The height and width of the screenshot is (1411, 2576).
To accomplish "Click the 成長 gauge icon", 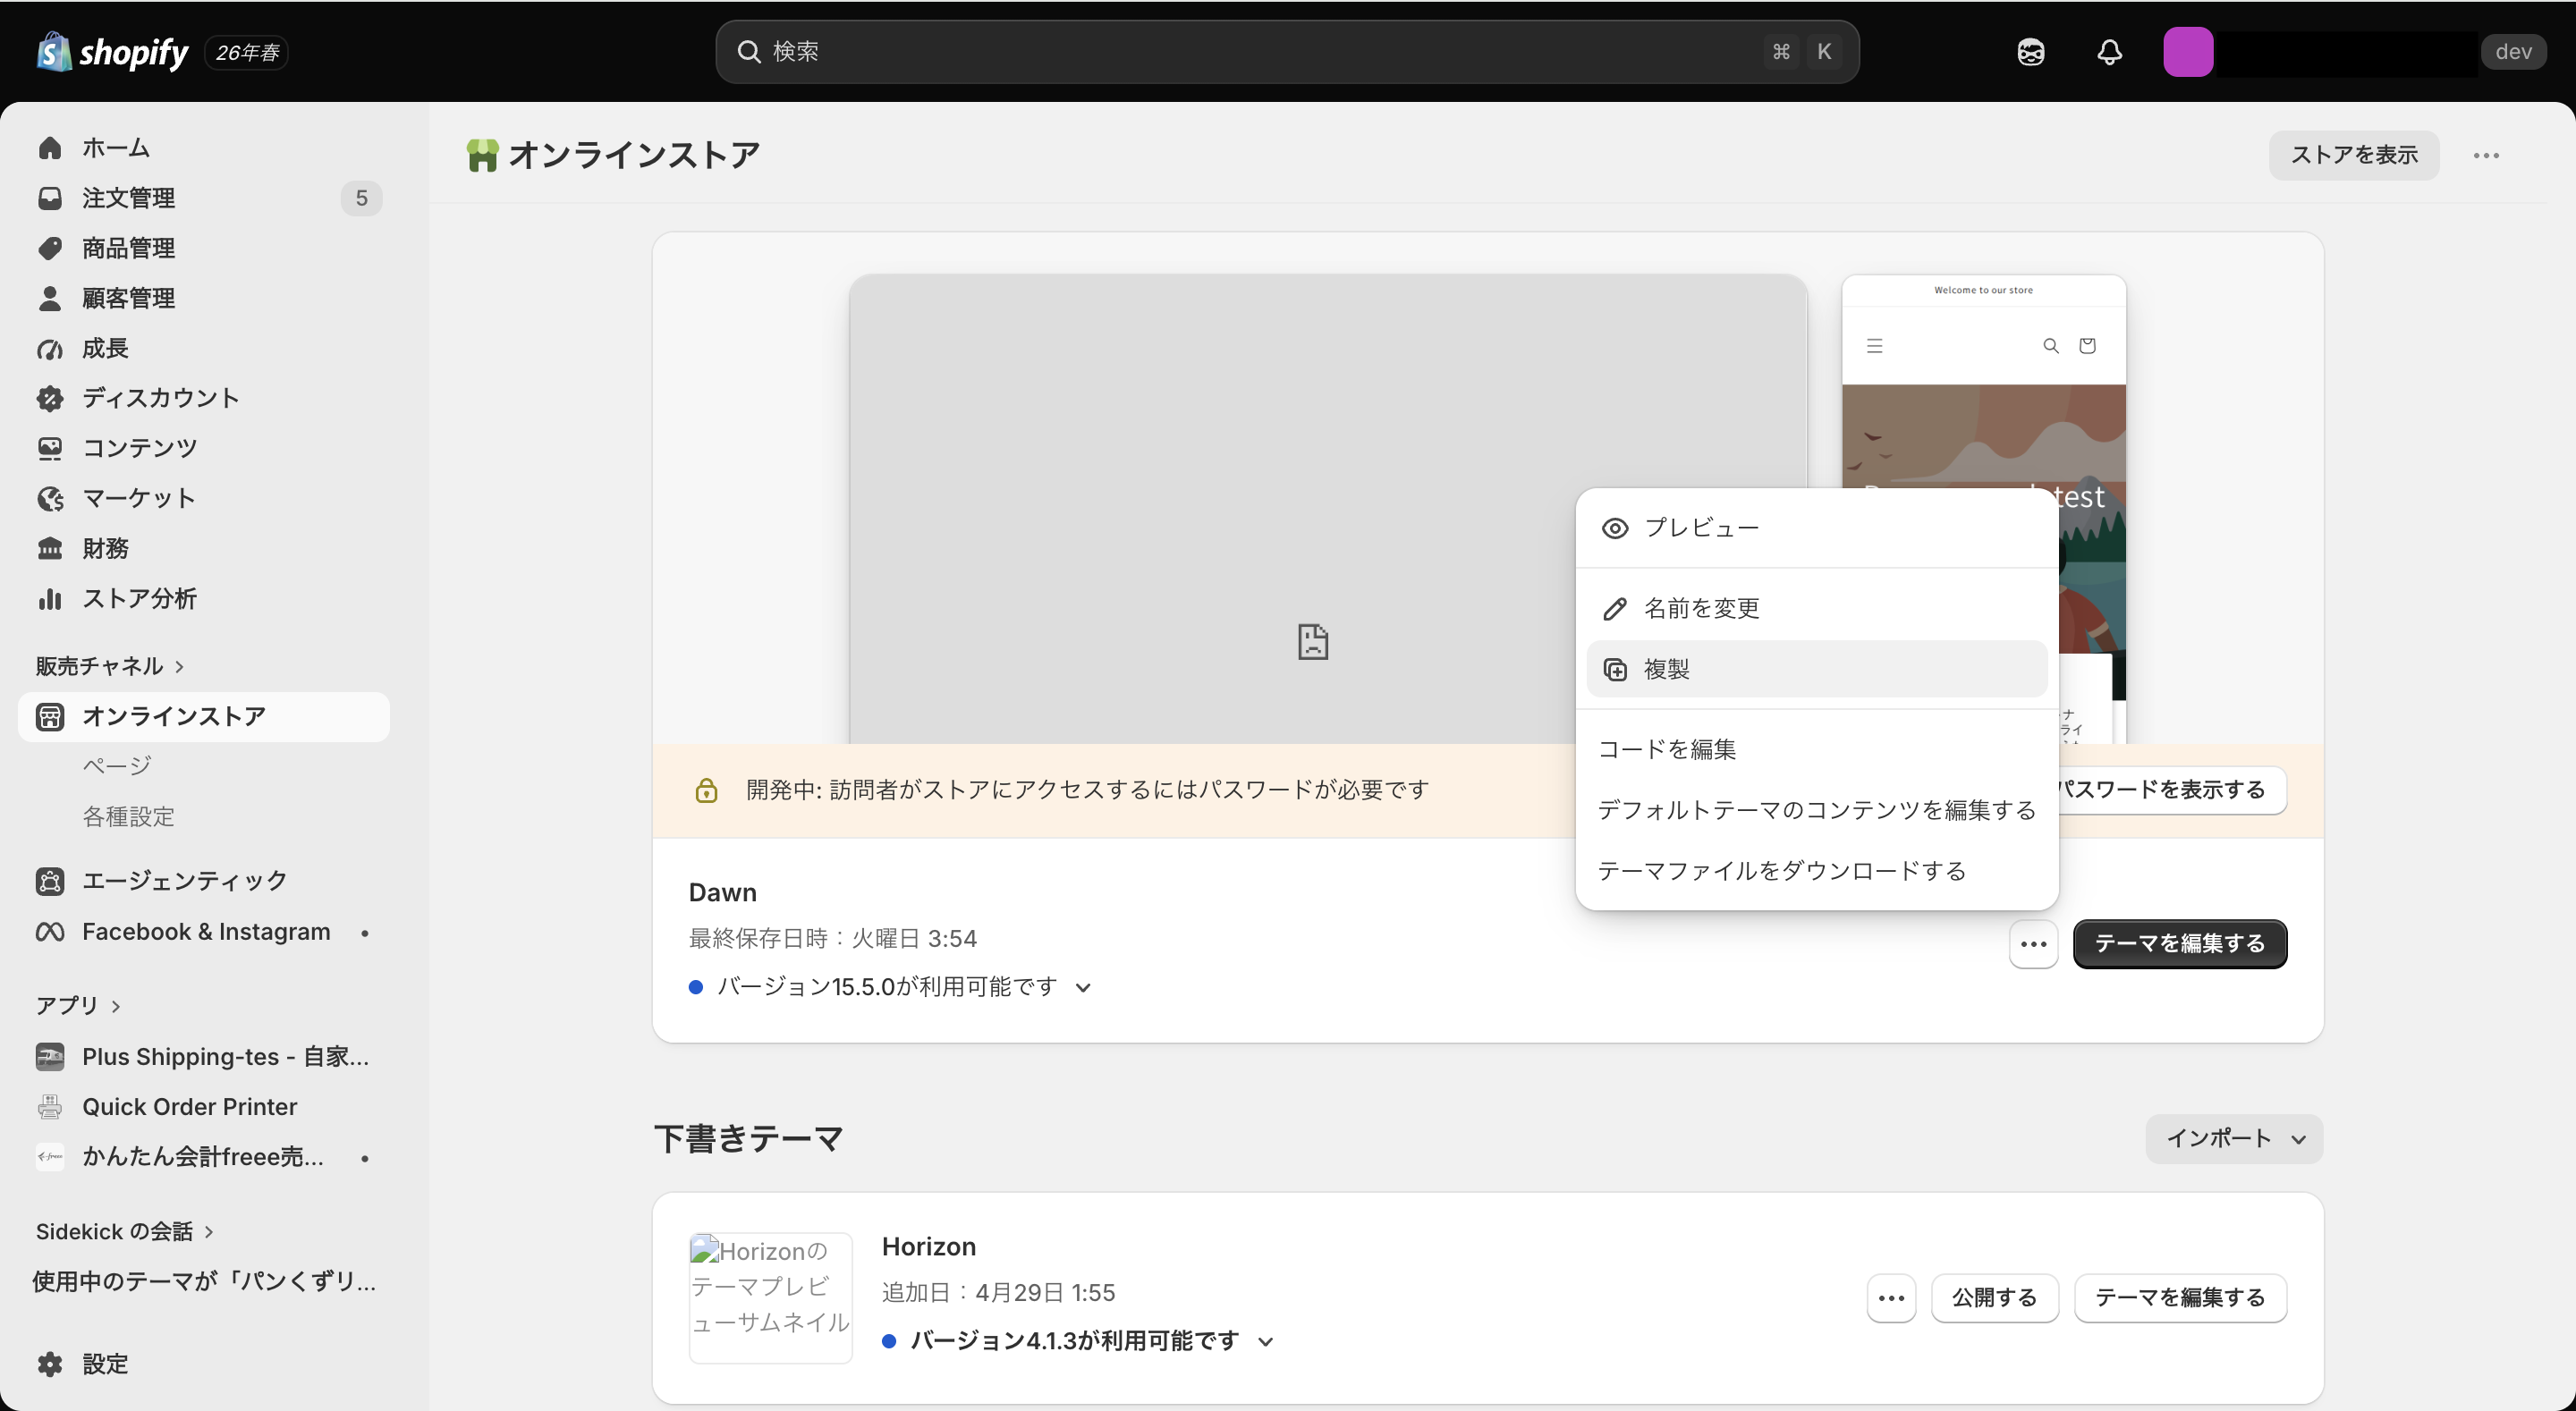I will pyautogui.click(x=50, y=348).
